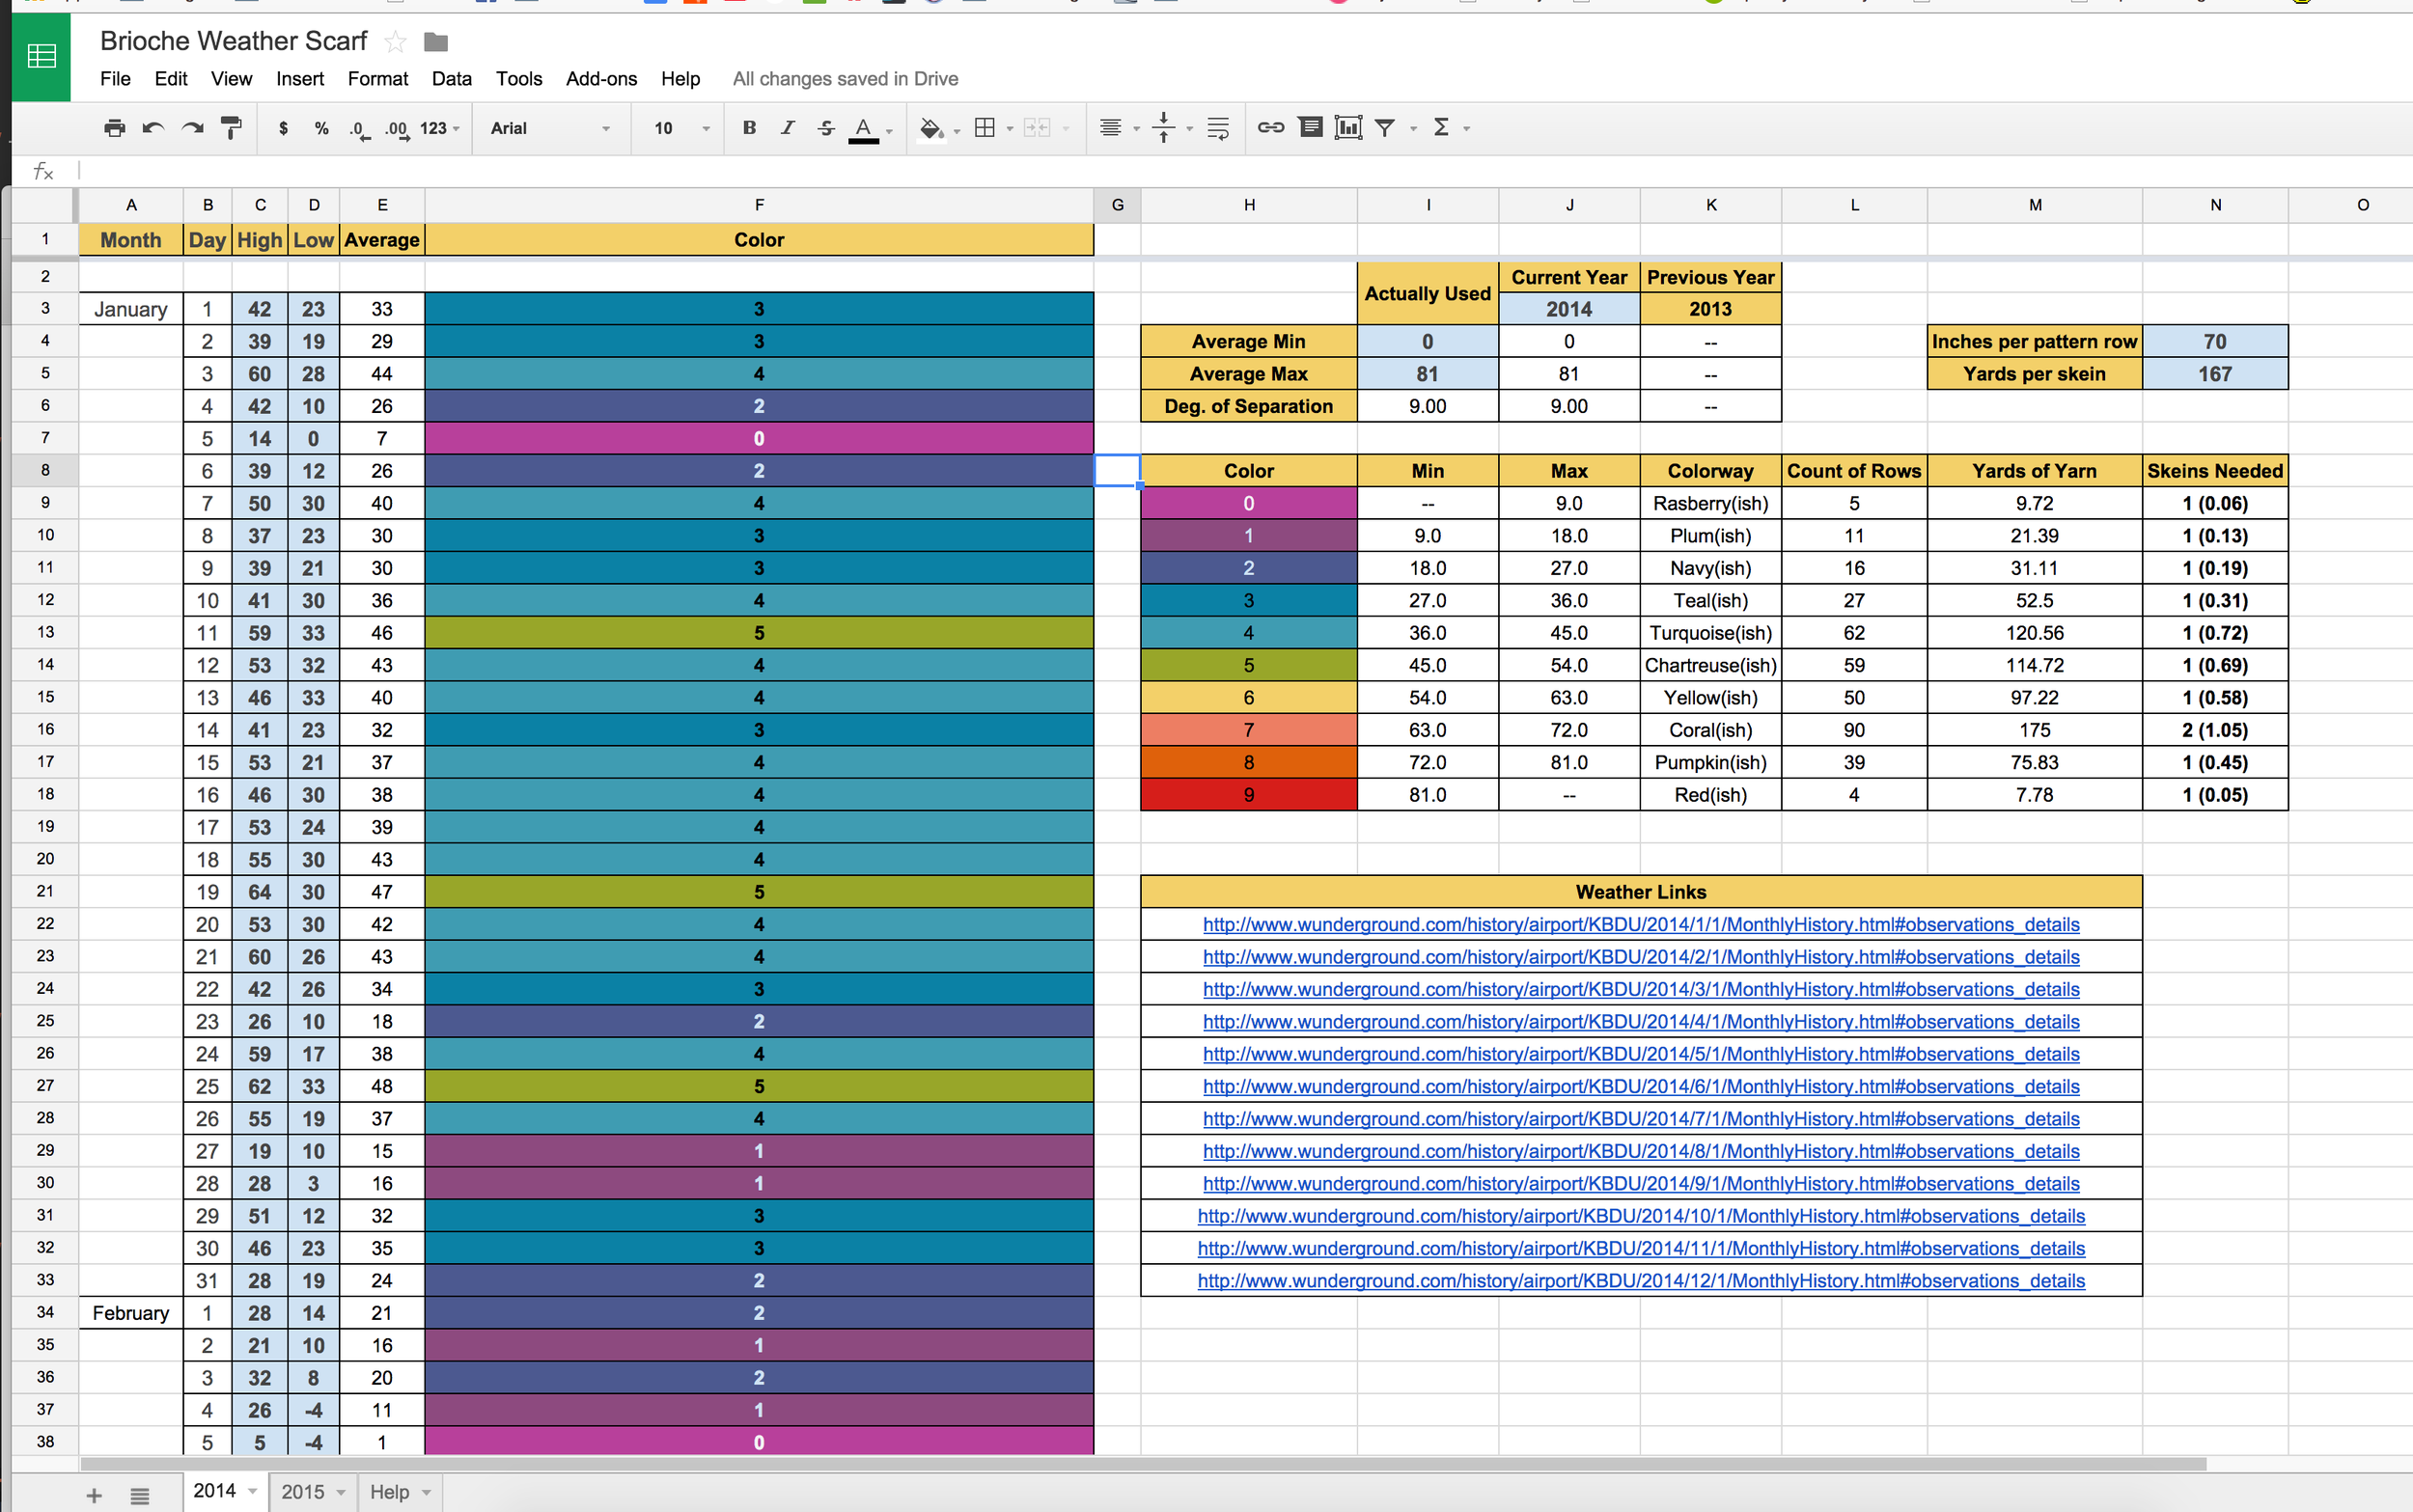
Task: Select the "Weather Links" header cell
Action: [x=1641, y=892]
